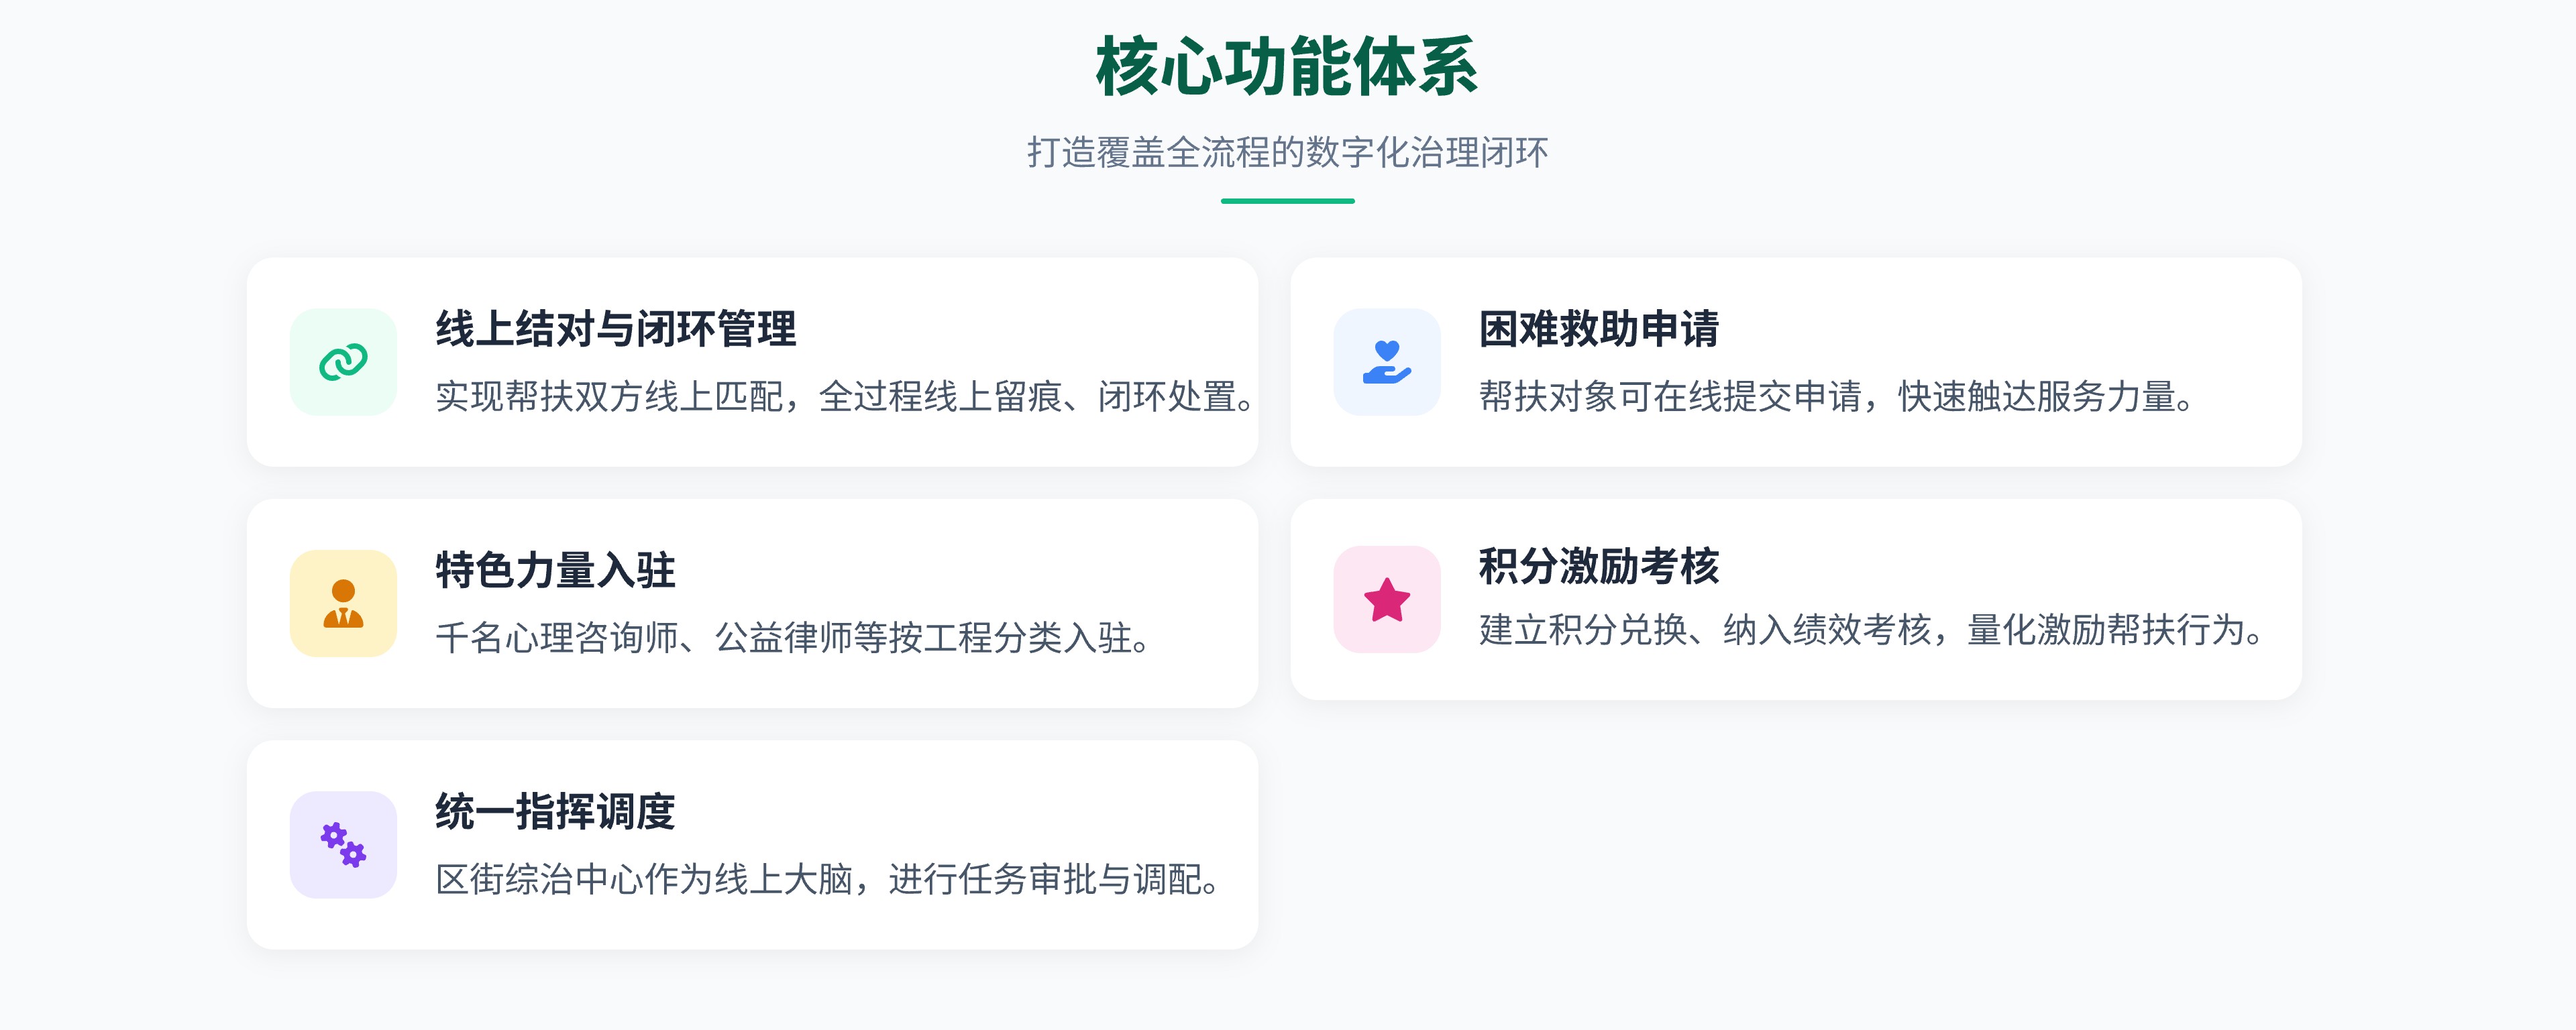2576x1030 pixels.
Task: Select the 特色力量入驻 heading
Action: point(555,570)
